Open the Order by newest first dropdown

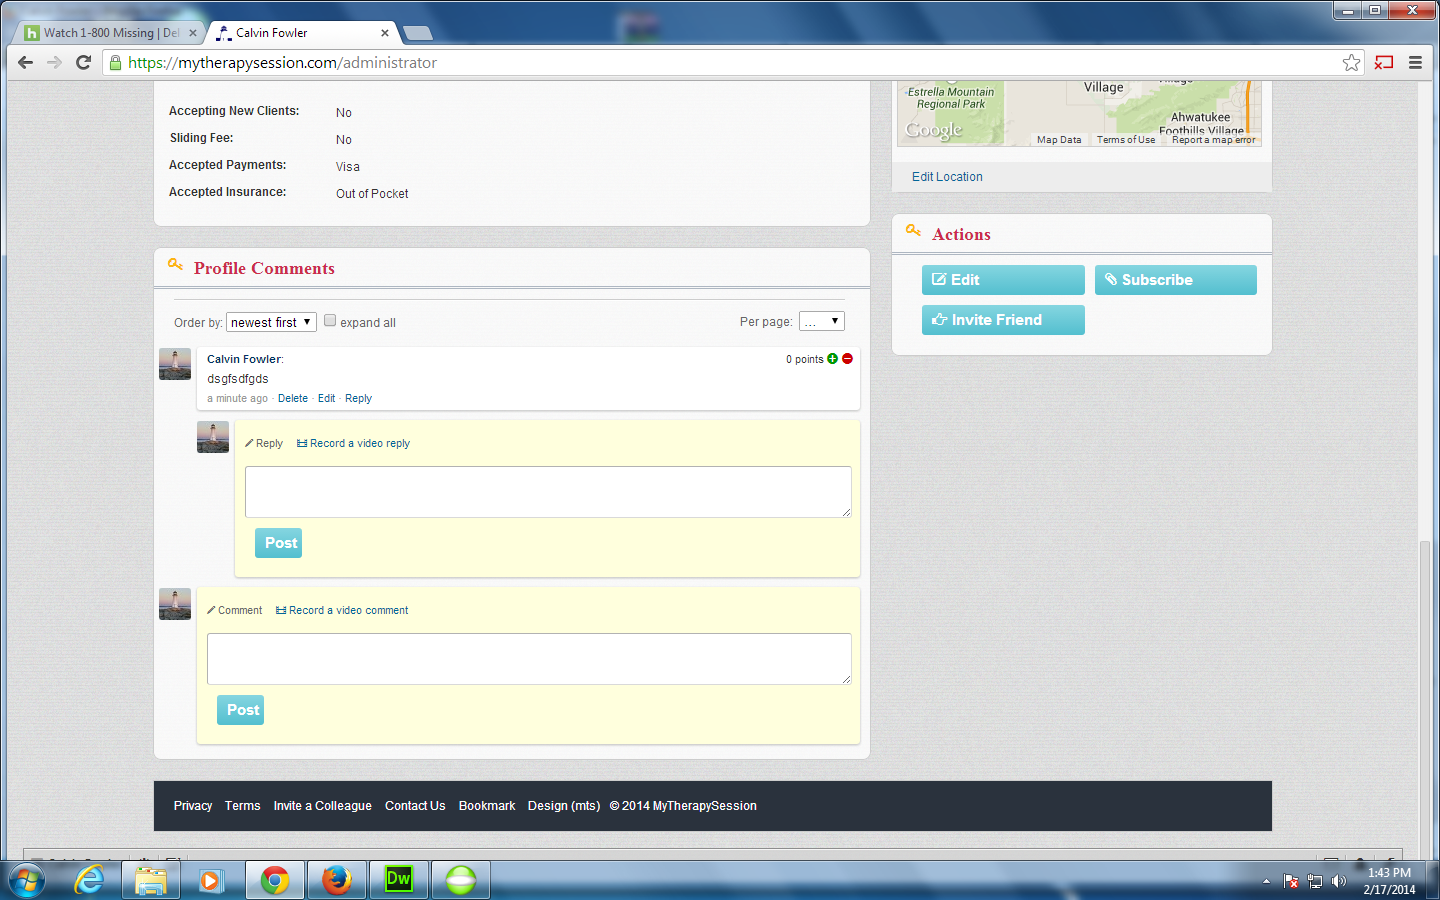271,322
